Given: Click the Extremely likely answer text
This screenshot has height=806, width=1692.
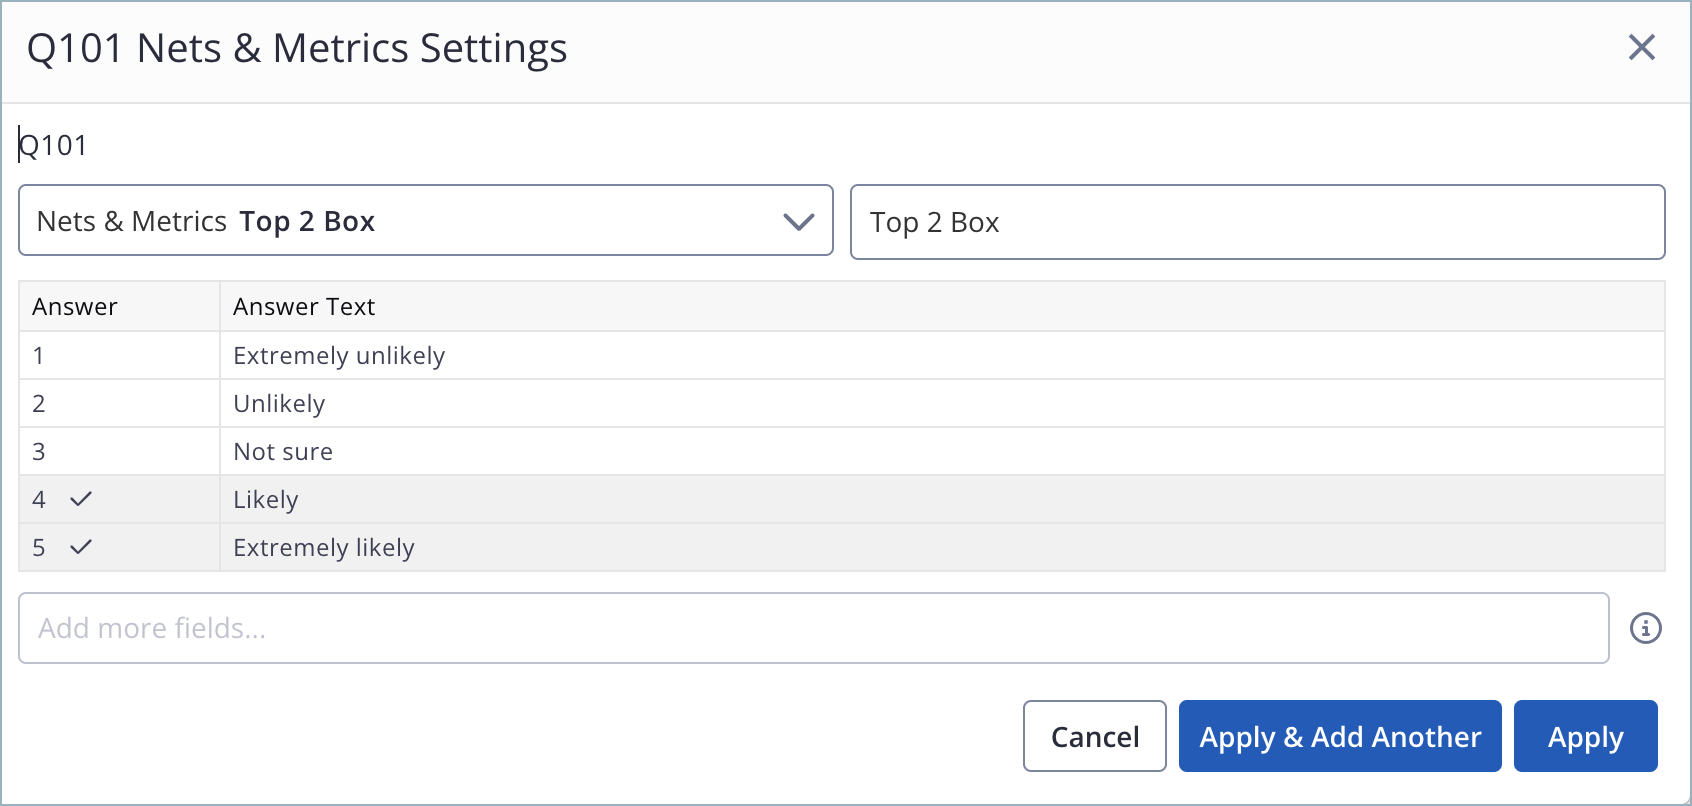Looking at the screenshot, I should click(323, 548).
